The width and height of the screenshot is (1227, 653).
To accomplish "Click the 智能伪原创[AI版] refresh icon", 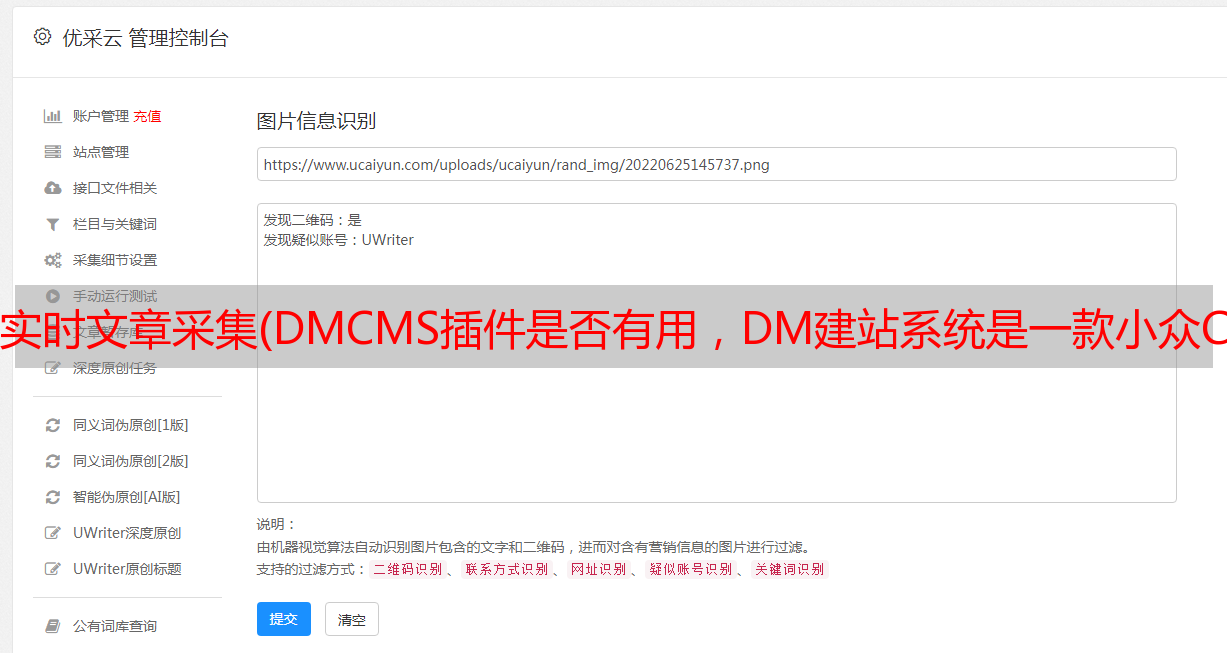I will [53, 497].
